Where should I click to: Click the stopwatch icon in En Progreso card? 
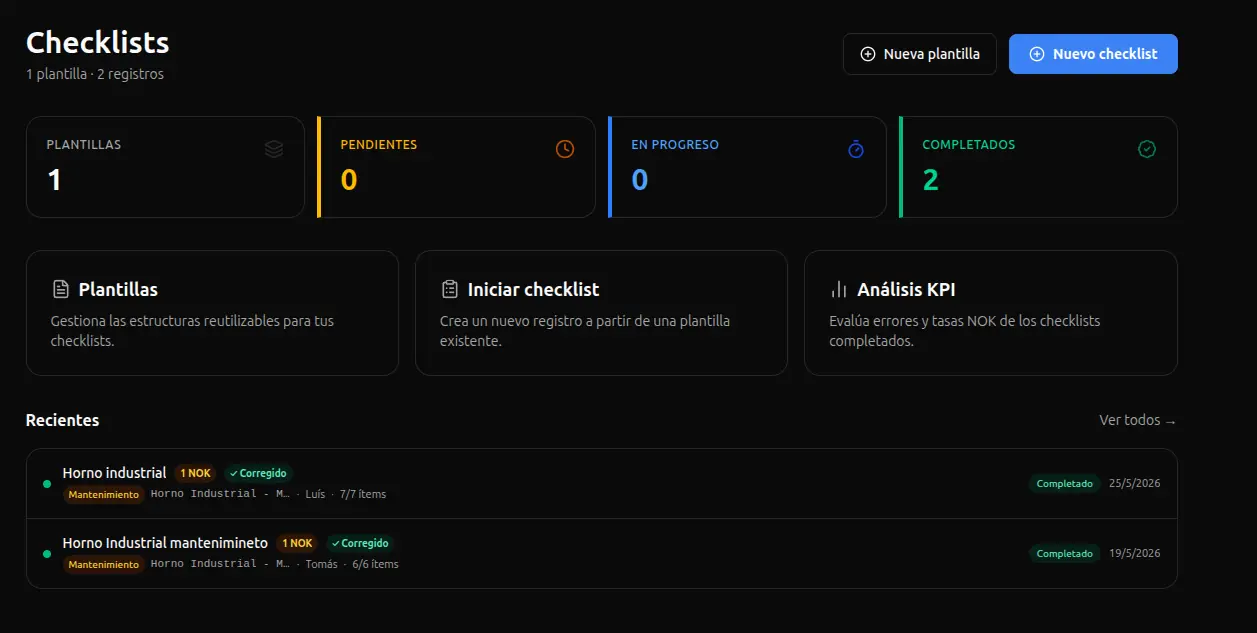pyautogui.click(x=856, y=149)
